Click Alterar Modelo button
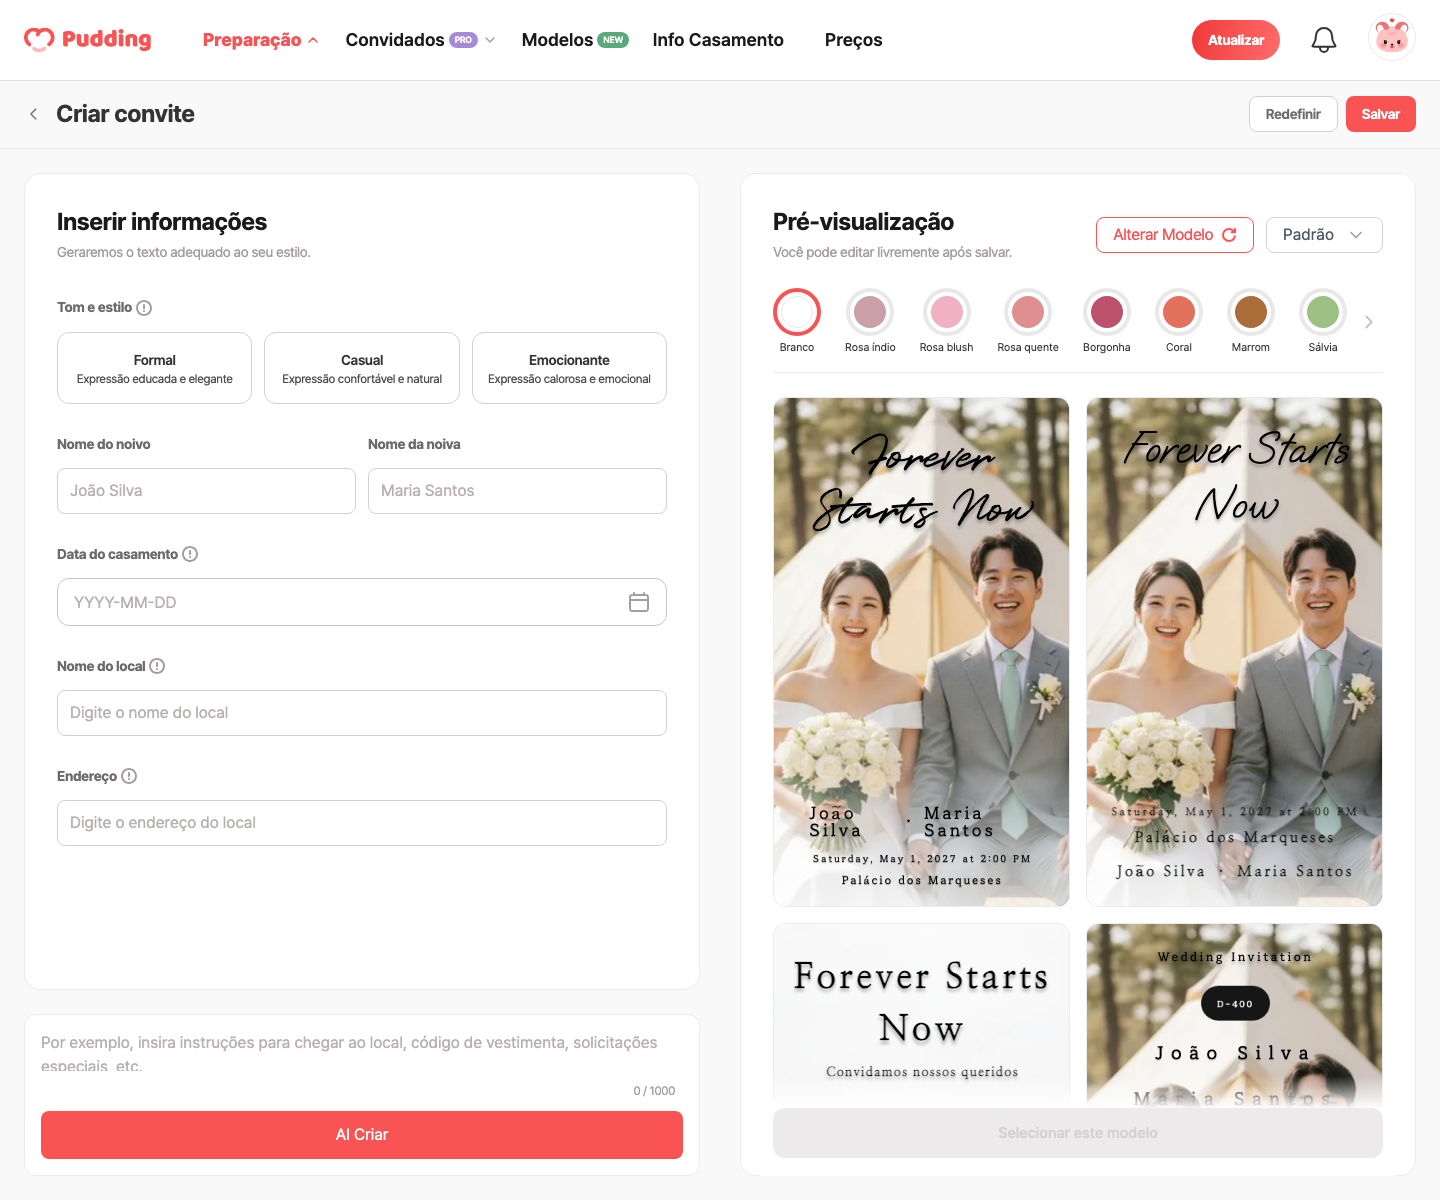 coord(1175,235)
